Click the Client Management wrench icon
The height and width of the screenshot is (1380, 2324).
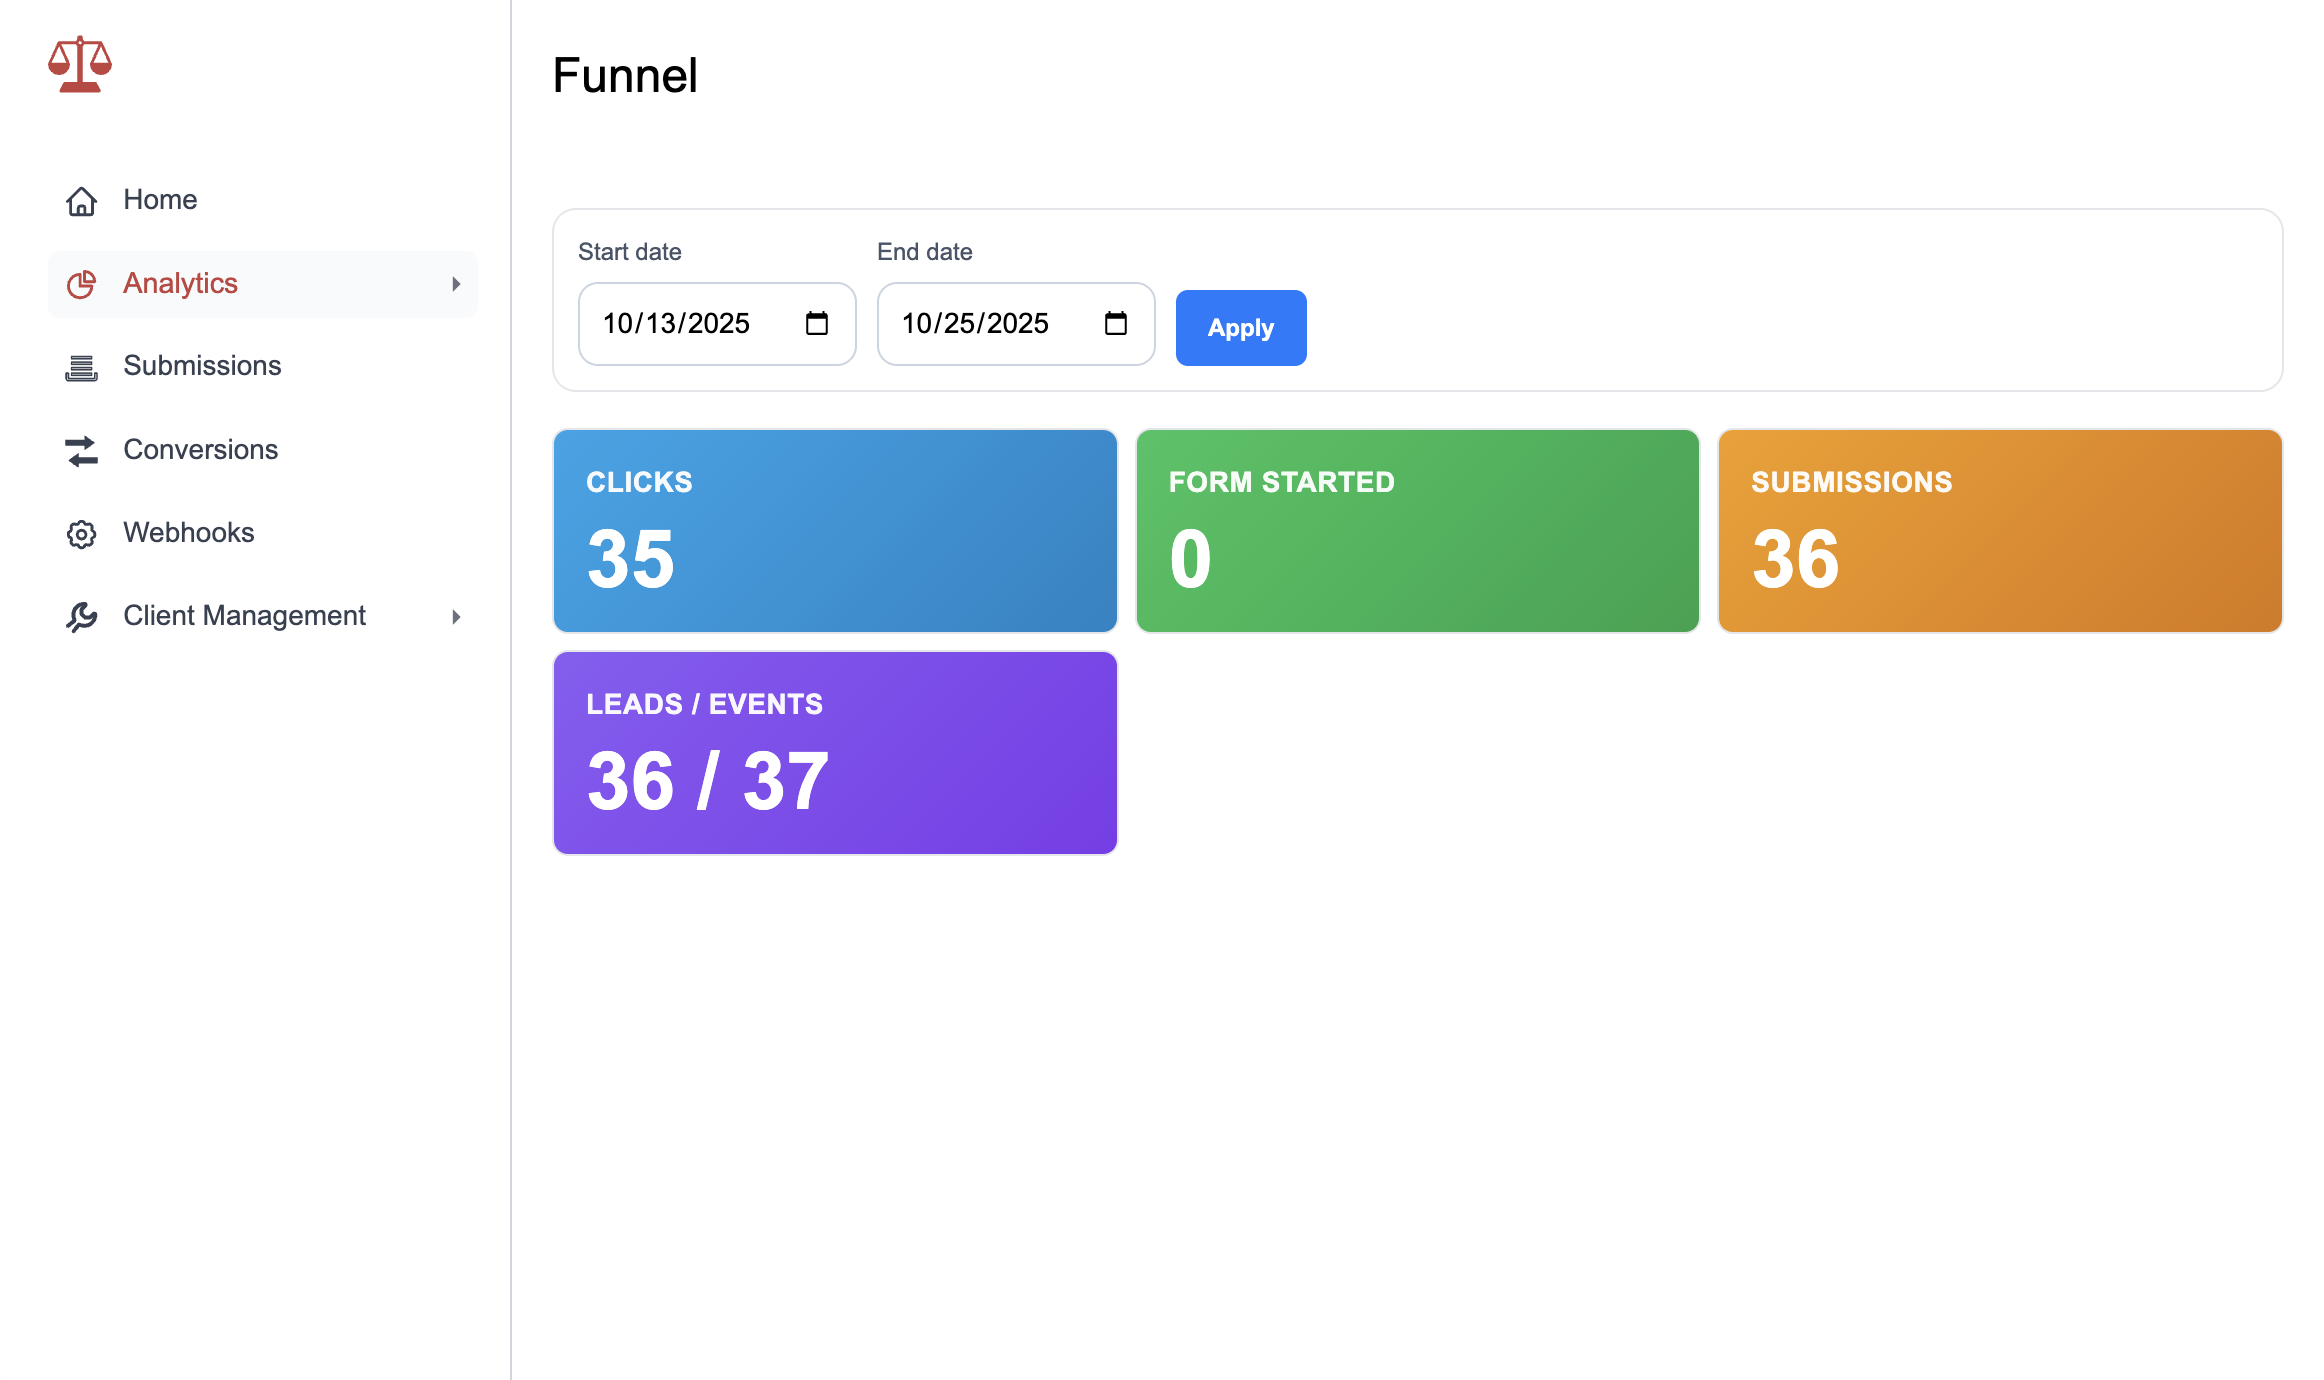pyautogui.click(x=82, y=616)
